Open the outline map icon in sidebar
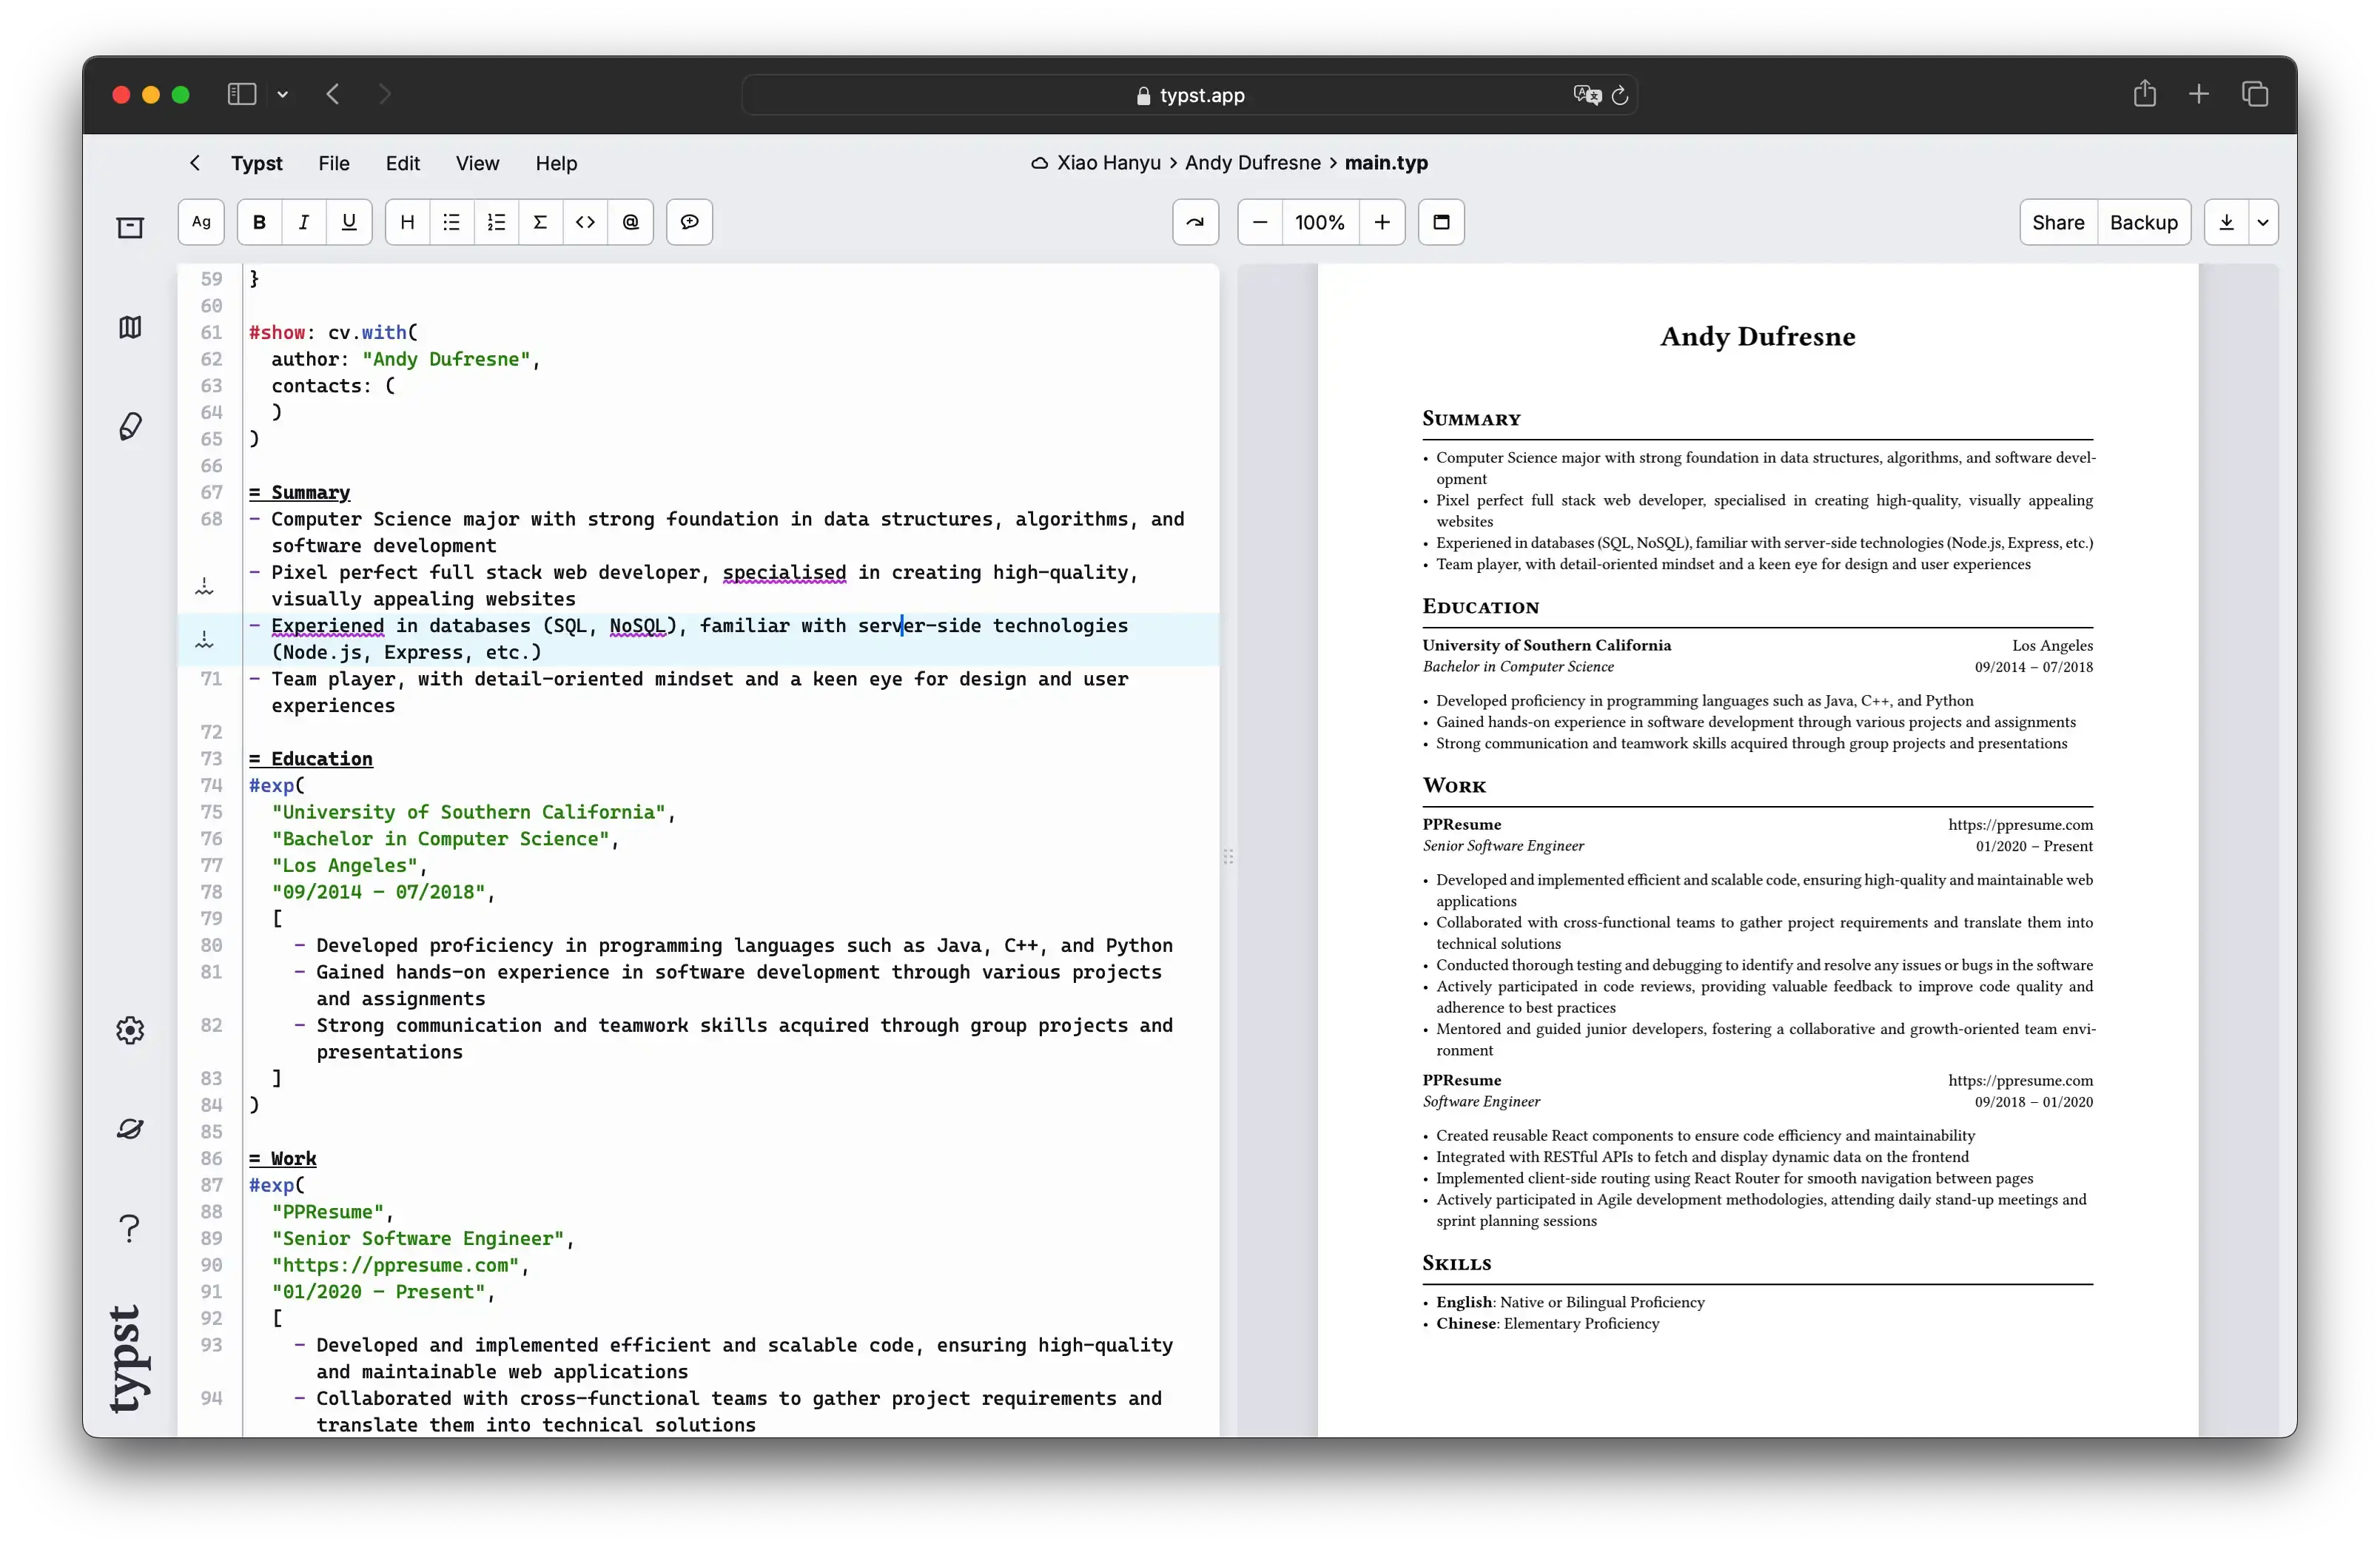The width and height of the screenshot is (2380, 1547). point(130,327)
